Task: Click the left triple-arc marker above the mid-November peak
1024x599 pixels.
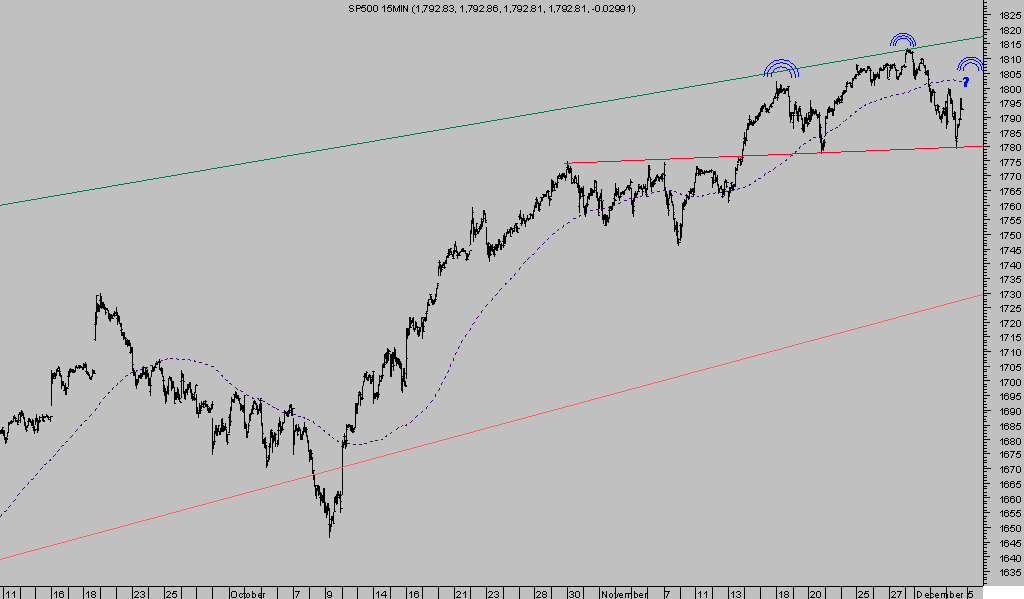Action: coord(781,69)
